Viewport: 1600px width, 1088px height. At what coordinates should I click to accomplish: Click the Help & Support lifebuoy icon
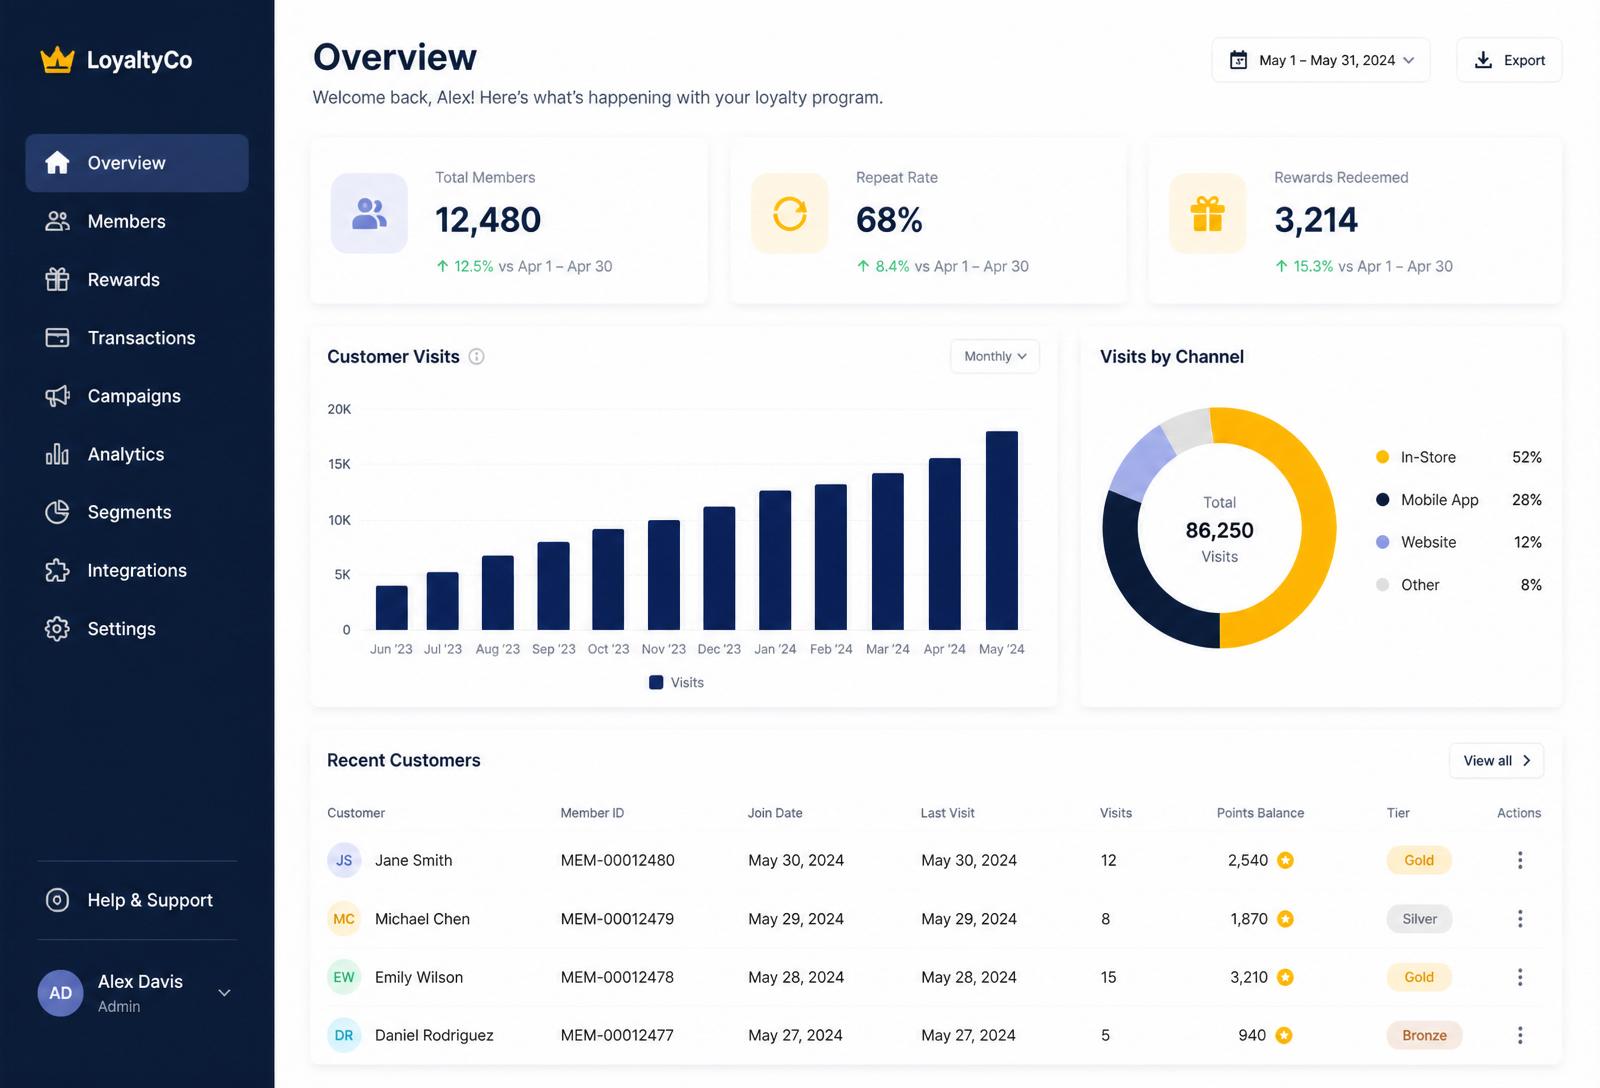pos(57,900)
